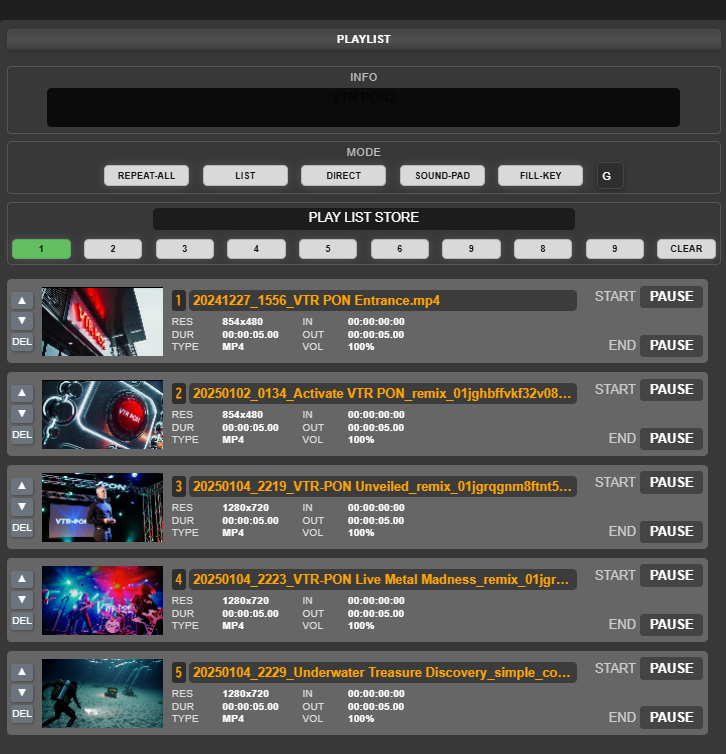Enable SOUND-PAD mode
The height and width of the screenshot is (754, 726).
tap(442, 176)
